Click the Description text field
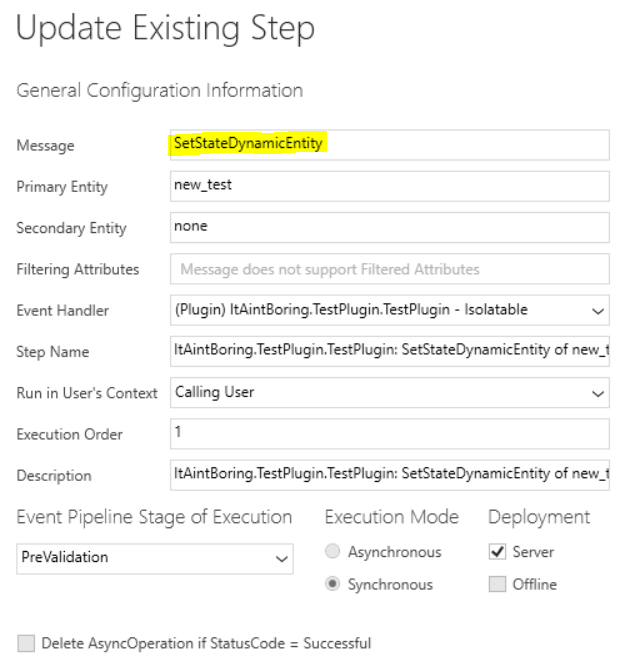642x661 pixels. click(389, 475)
